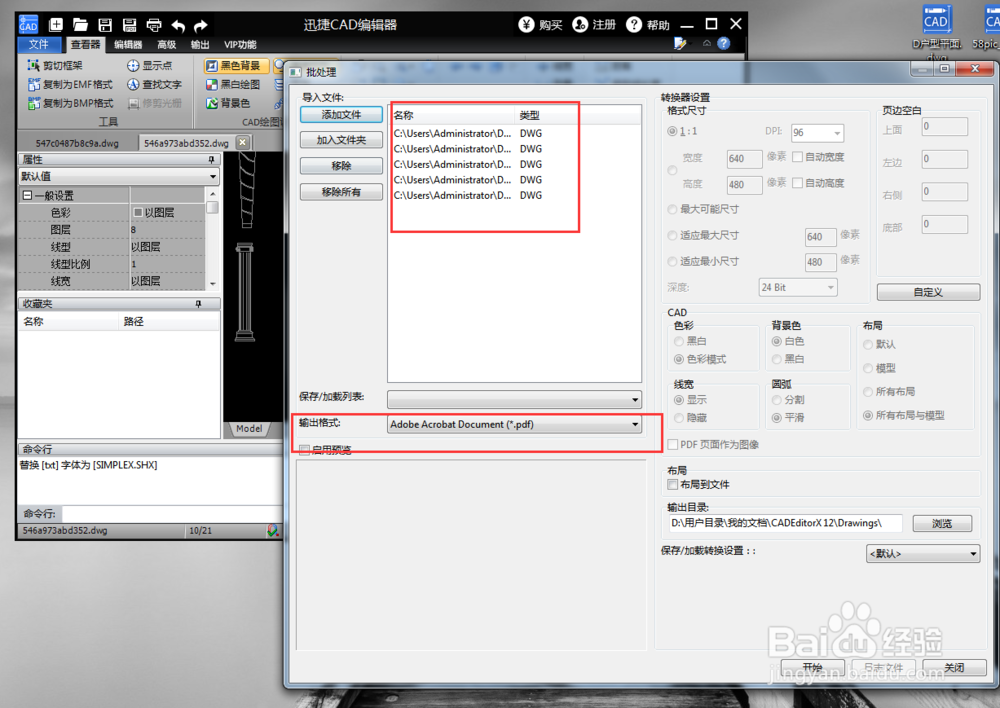The width and height of the screenshot is (1000, 708).
Task: Click properties list scroll down arrow
Action: pyautogui.click(x=212, y=283)
